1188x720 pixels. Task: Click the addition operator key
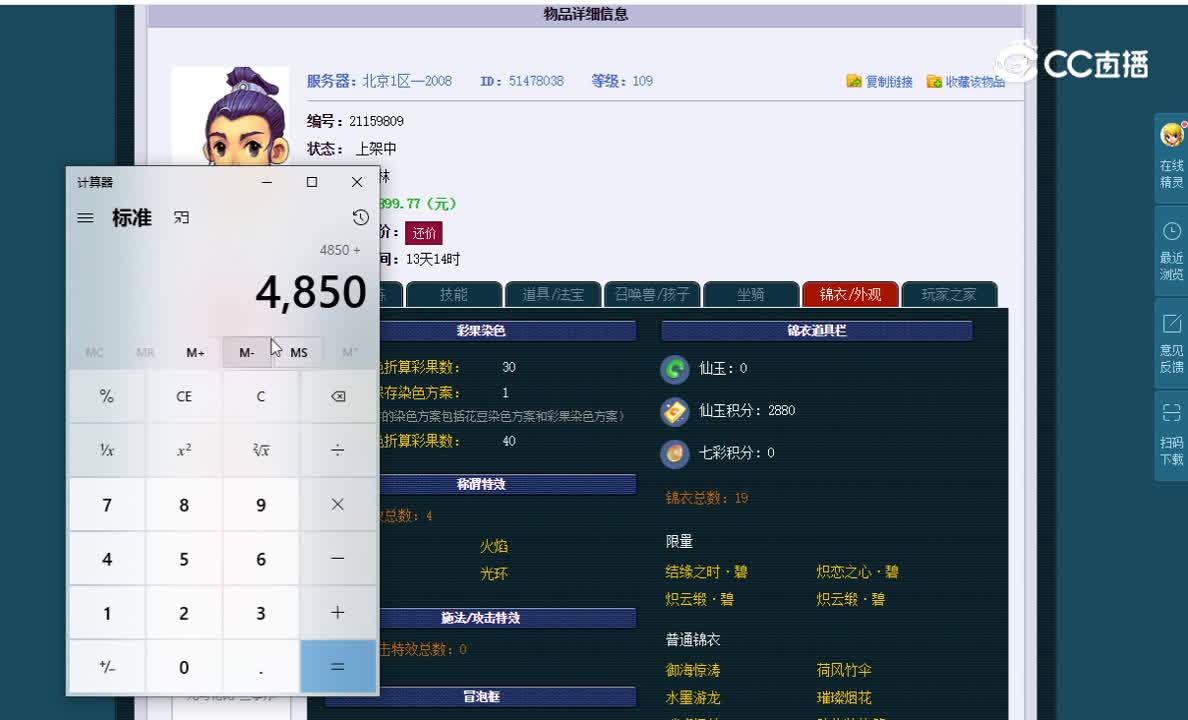[338, 612]
